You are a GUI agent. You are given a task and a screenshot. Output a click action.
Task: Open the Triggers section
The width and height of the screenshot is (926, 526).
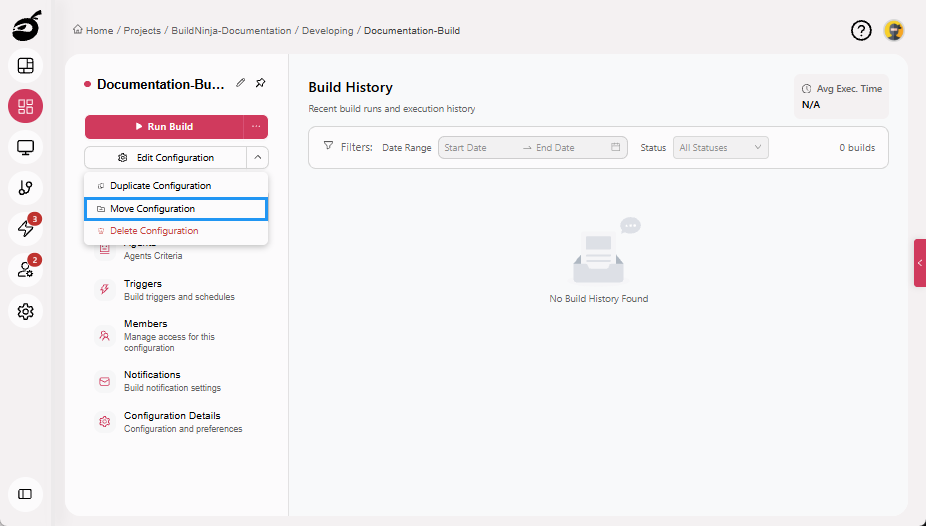click(x=176, y=290)
